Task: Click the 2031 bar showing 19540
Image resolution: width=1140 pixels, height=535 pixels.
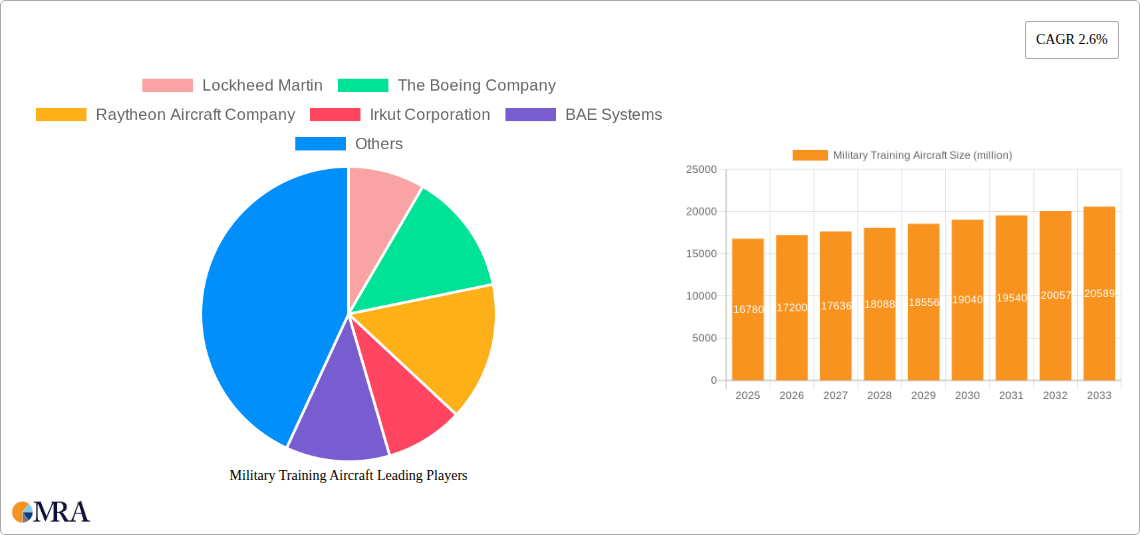Action: point(1011,298)
